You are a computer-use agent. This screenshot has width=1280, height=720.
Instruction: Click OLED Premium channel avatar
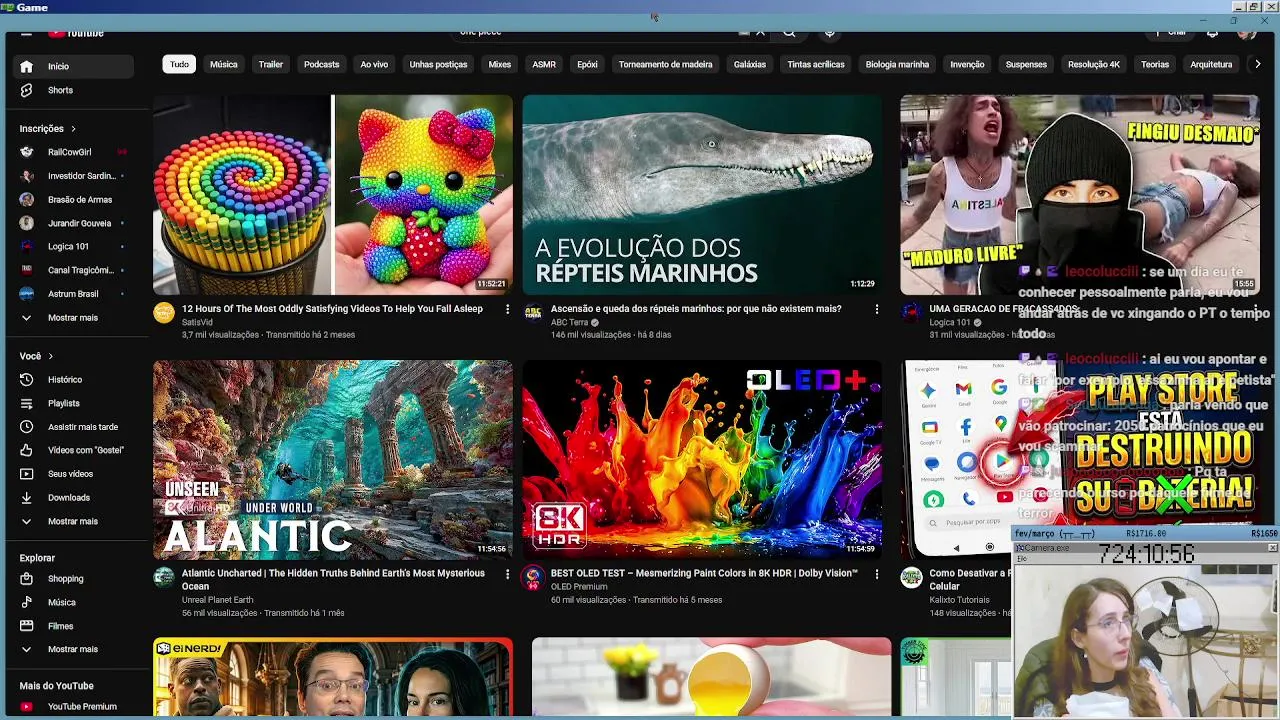click(x=533, y=578)
